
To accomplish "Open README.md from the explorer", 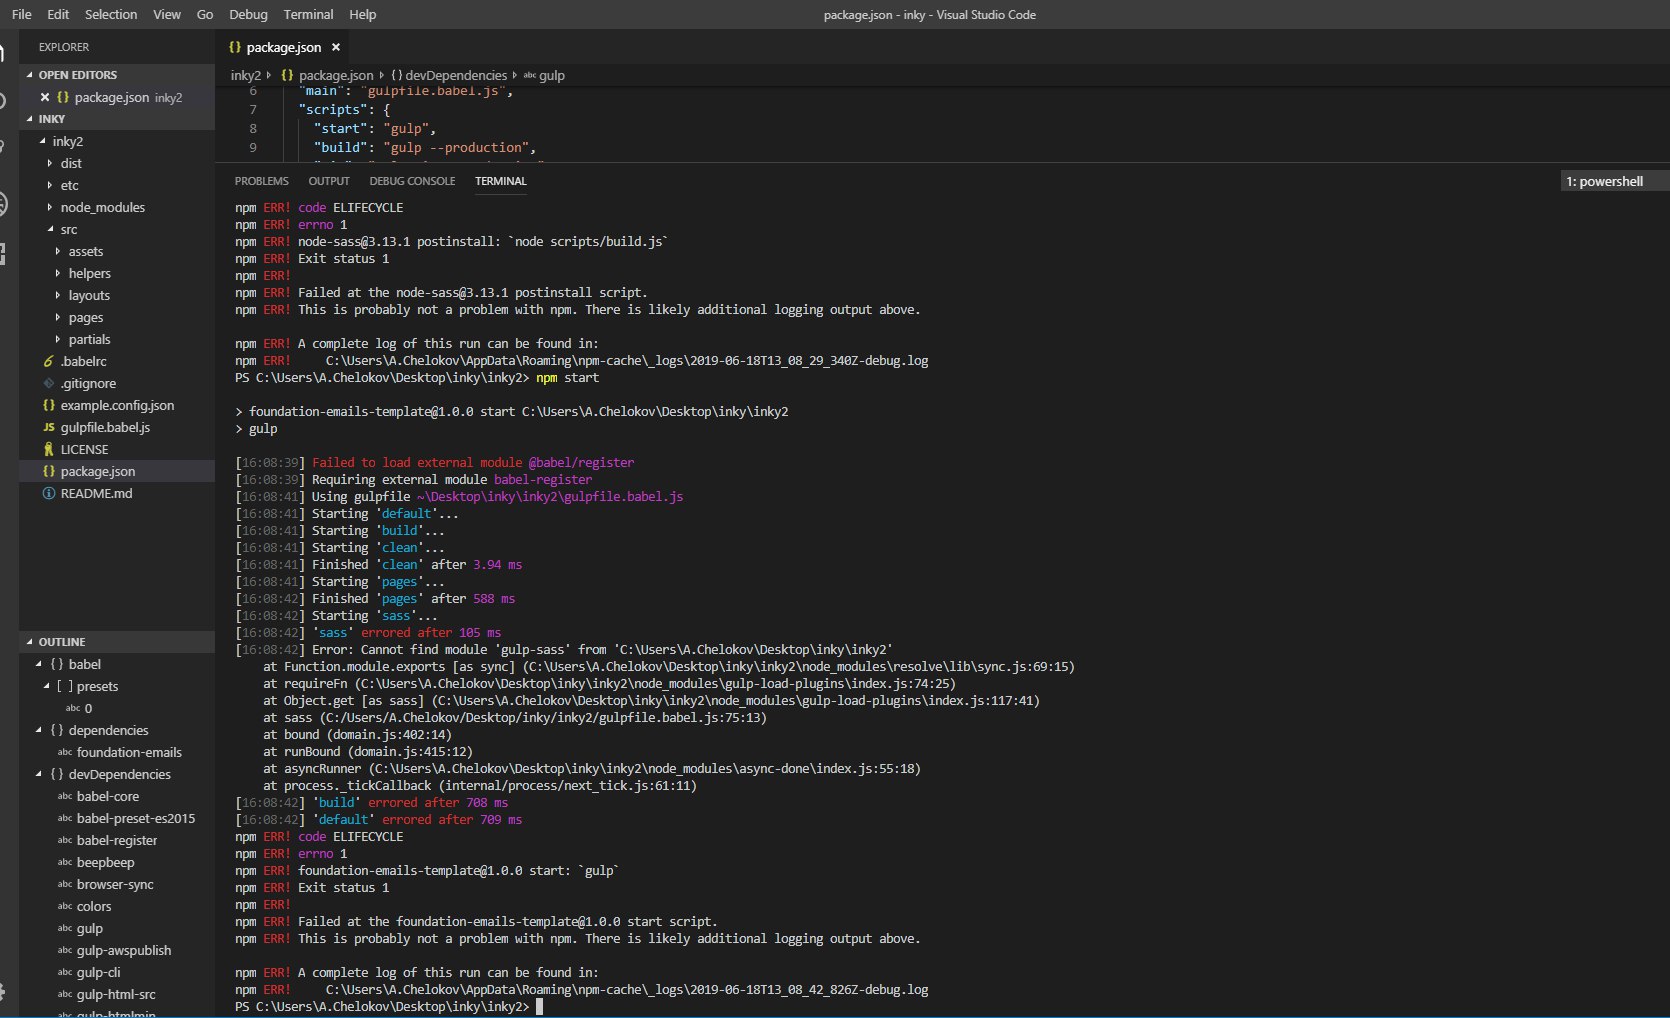I will pos(96,493).
